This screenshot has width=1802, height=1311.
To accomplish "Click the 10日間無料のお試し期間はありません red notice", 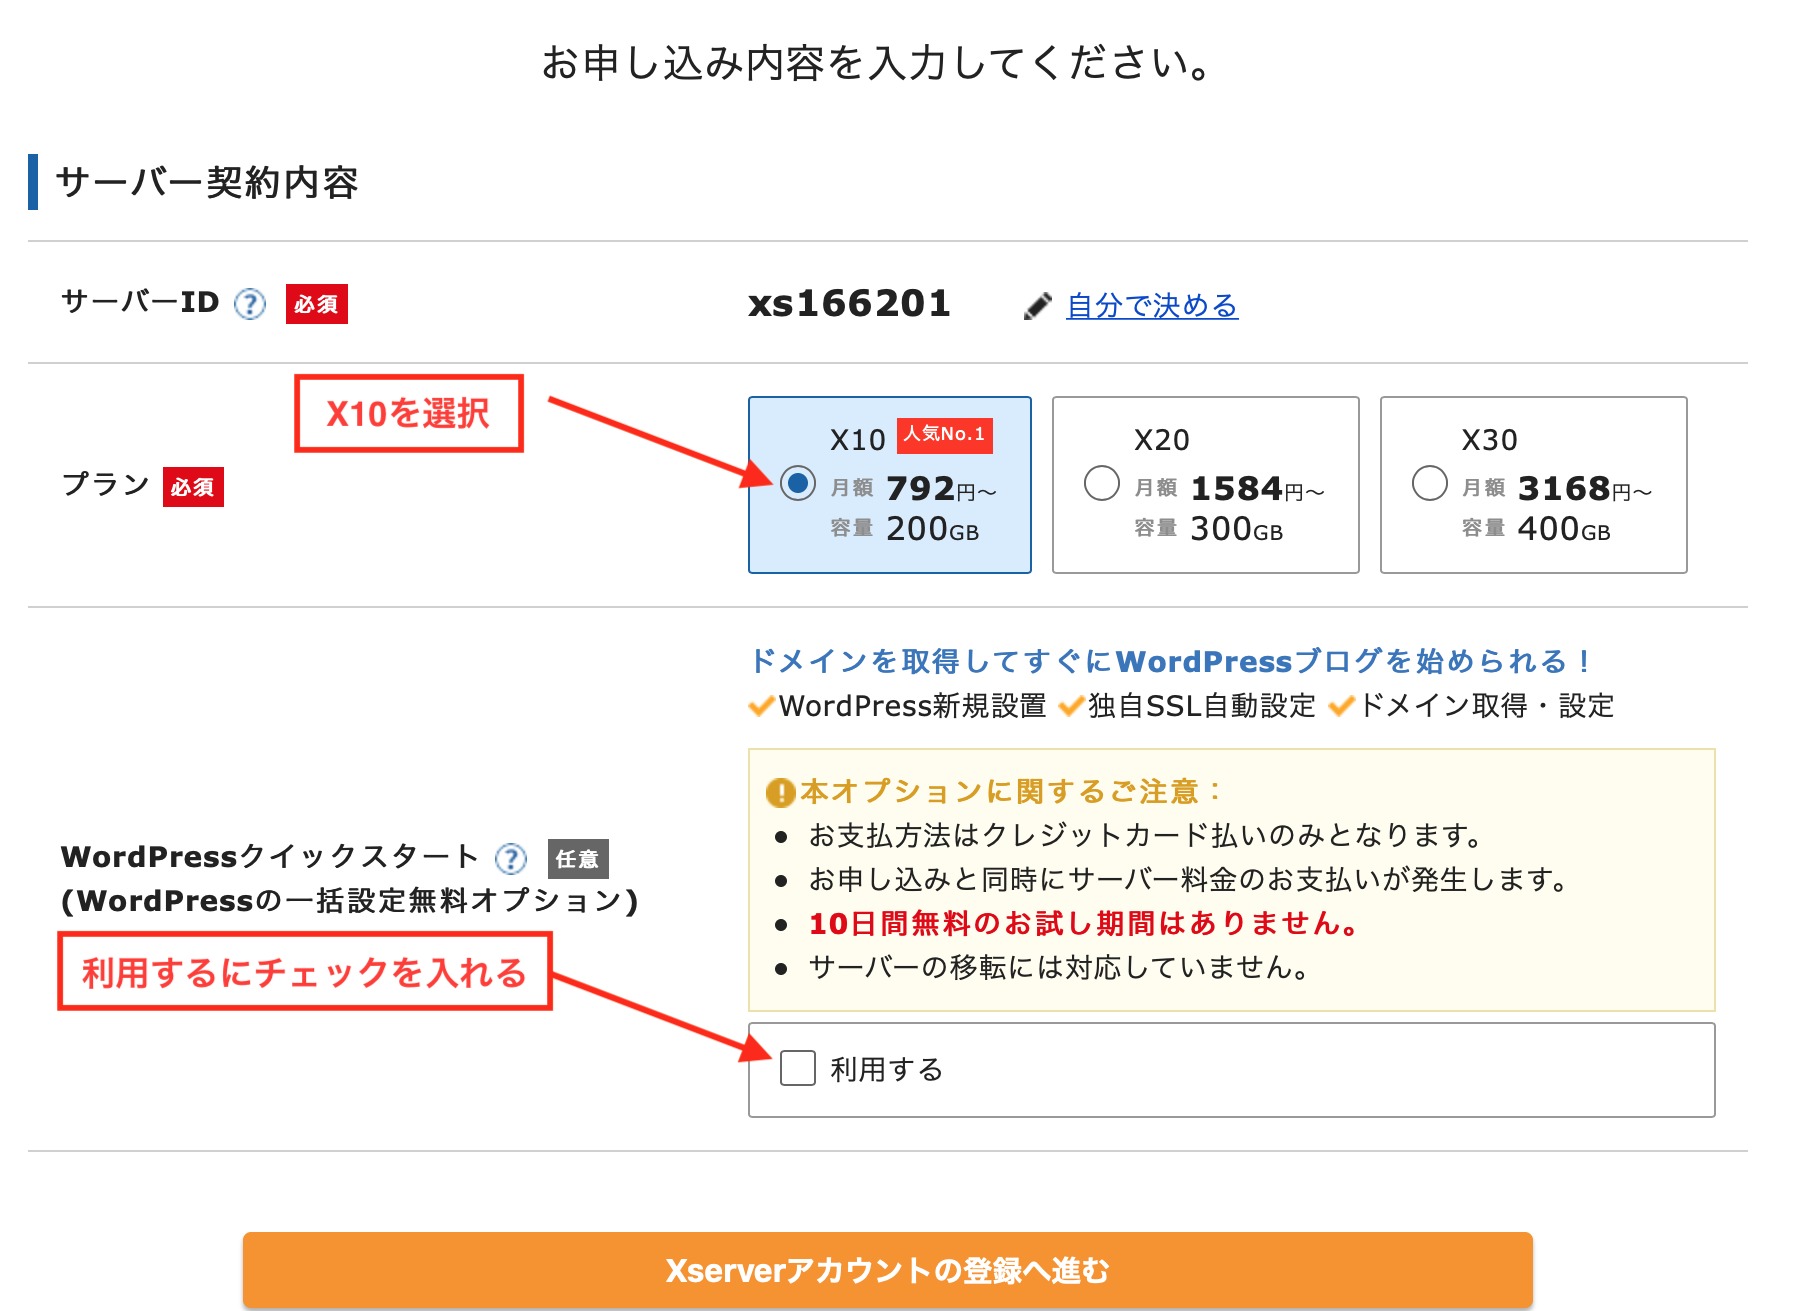I will click(x=1084, y=923).
